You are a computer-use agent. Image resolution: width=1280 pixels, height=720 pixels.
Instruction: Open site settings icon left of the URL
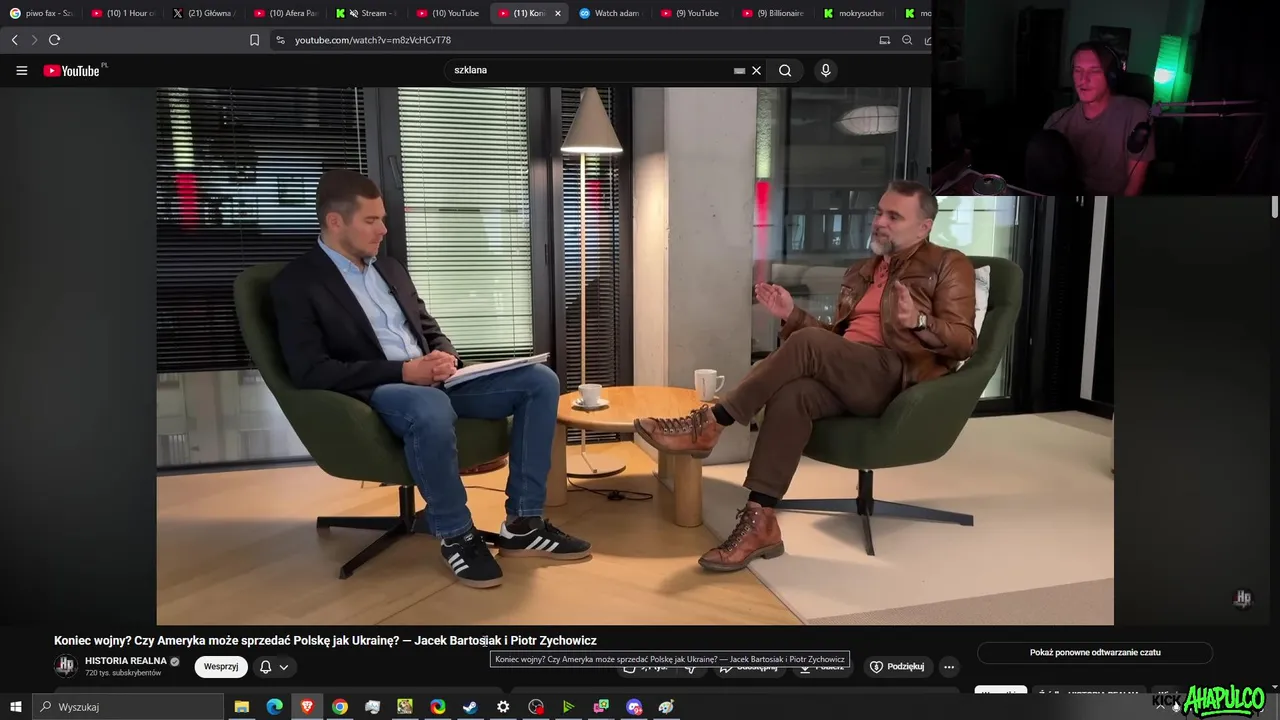click(x=280, y=40)
